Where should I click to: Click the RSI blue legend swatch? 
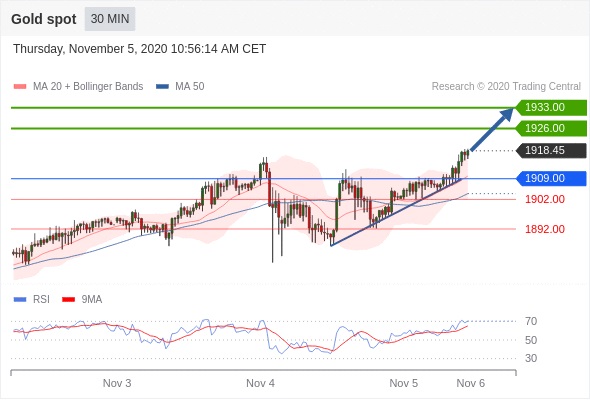20,300
